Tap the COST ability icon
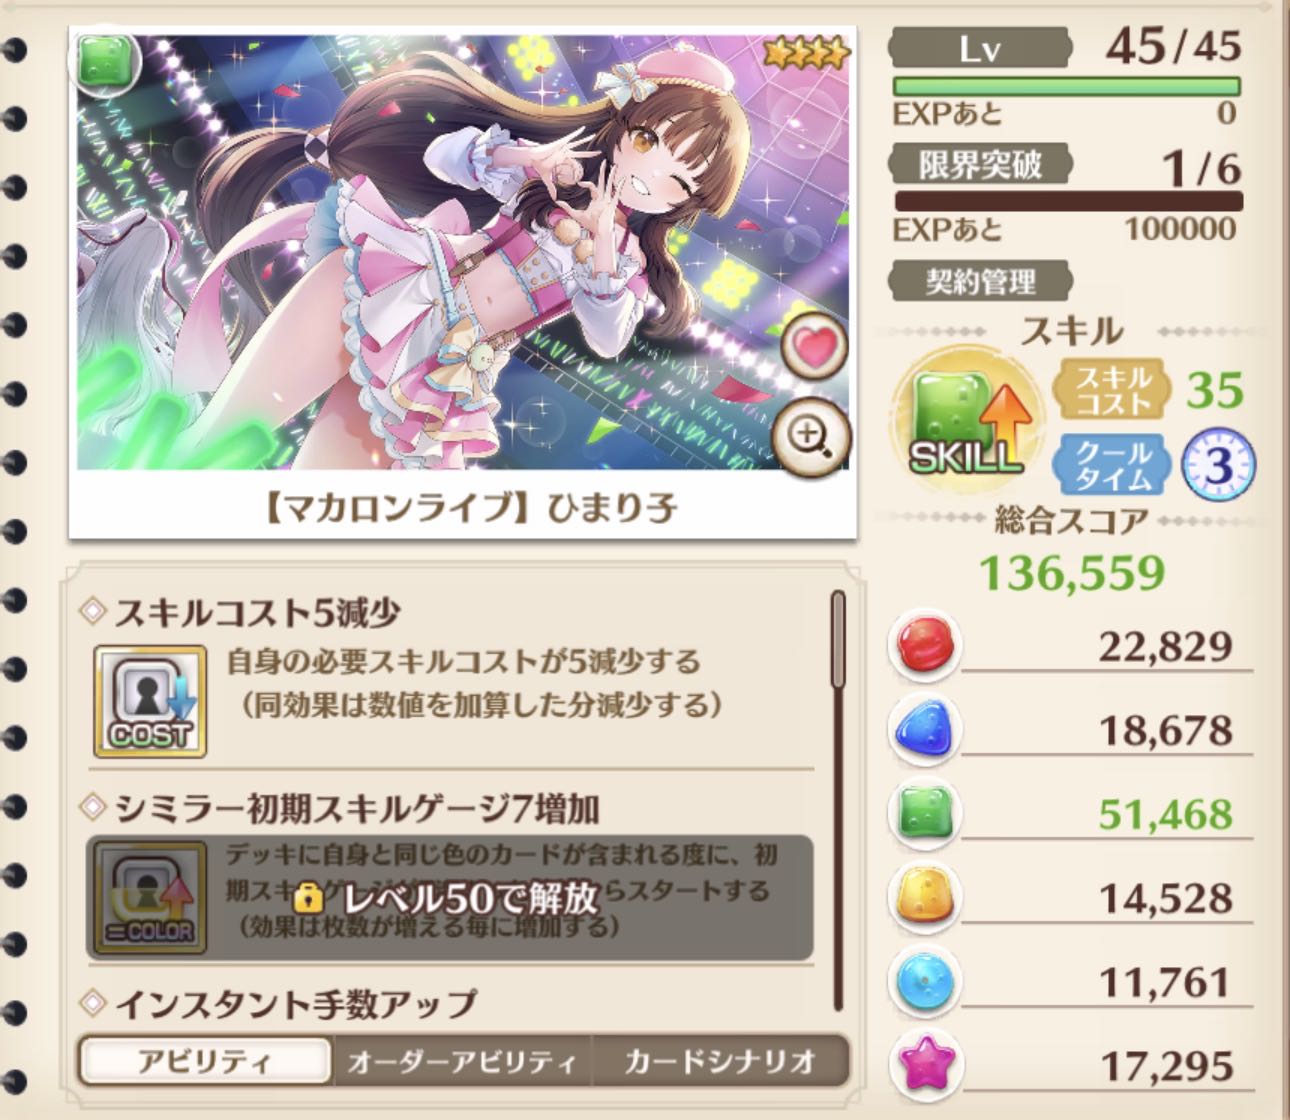 click(150, 700)
